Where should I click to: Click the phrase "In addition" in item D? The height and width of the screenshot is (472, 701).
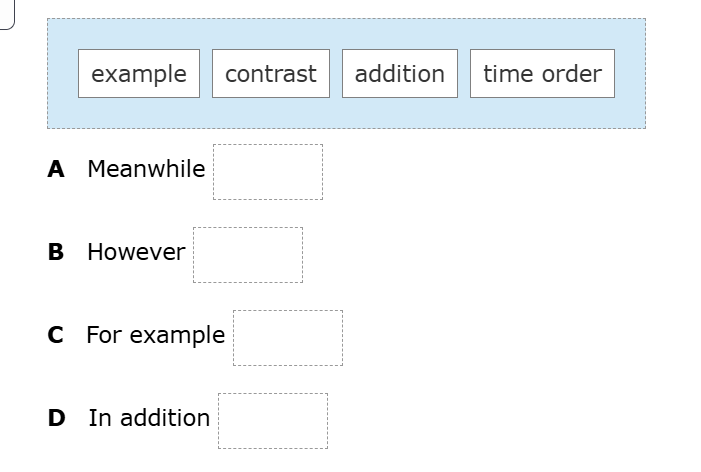[x=149, y=418]
